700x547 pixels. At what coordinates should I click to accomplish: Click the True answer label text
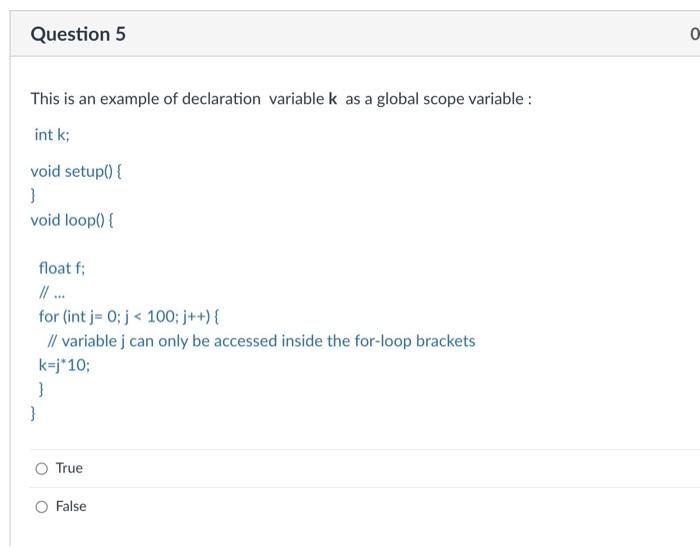point(69,468)
